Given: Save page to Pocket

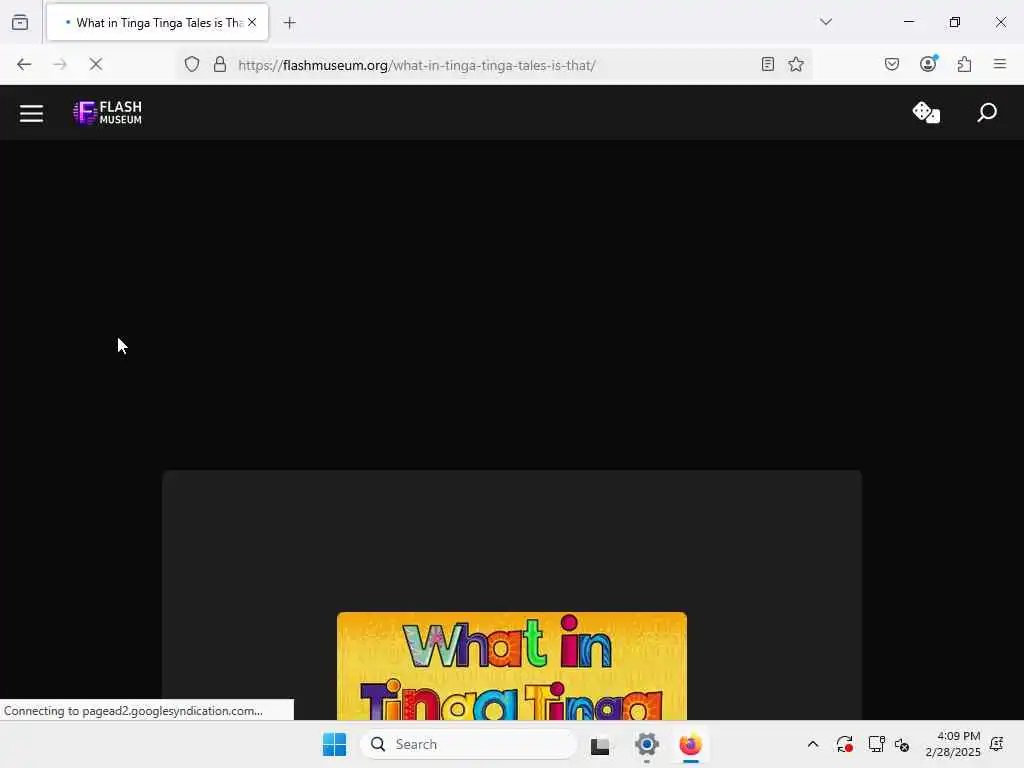Looking at the screenshot, I should click(892, 64).
